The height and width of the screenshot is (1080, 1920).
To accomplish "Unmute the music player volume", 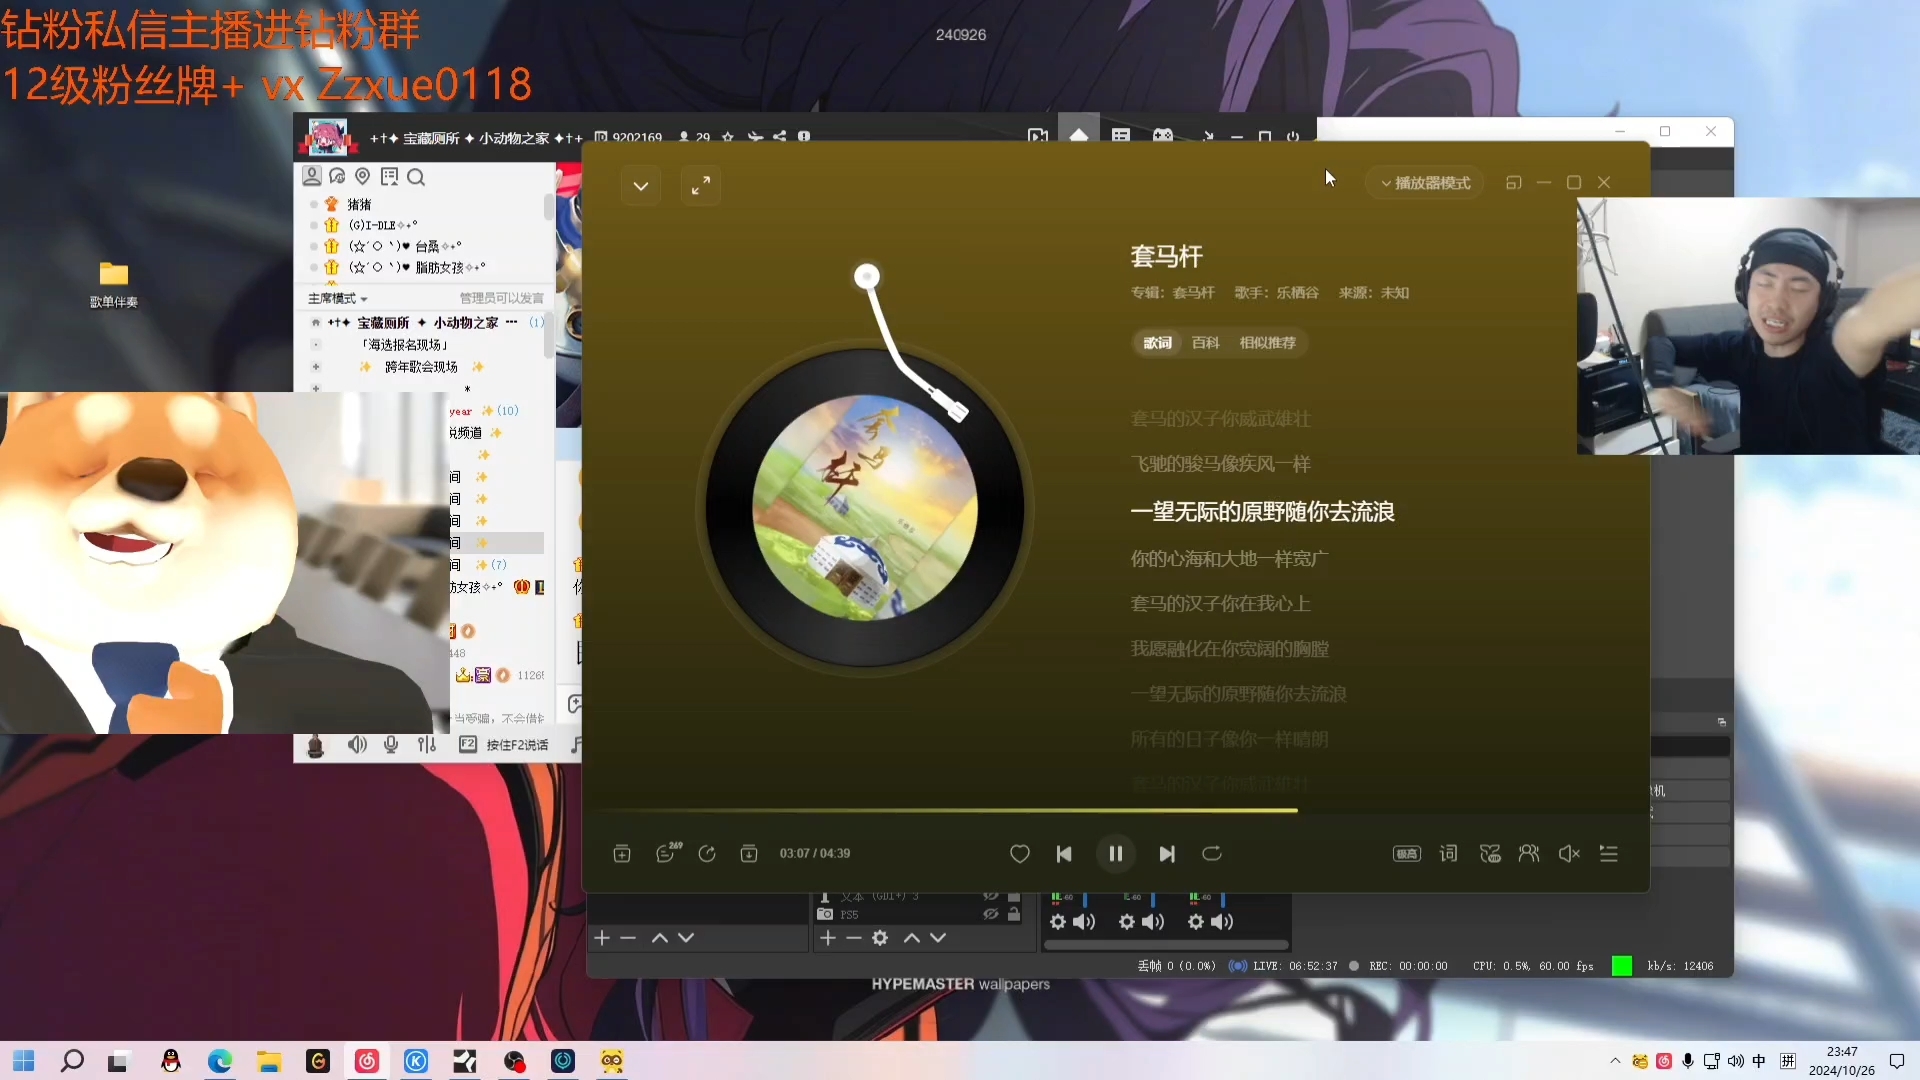I will [x=1569, y=853].
